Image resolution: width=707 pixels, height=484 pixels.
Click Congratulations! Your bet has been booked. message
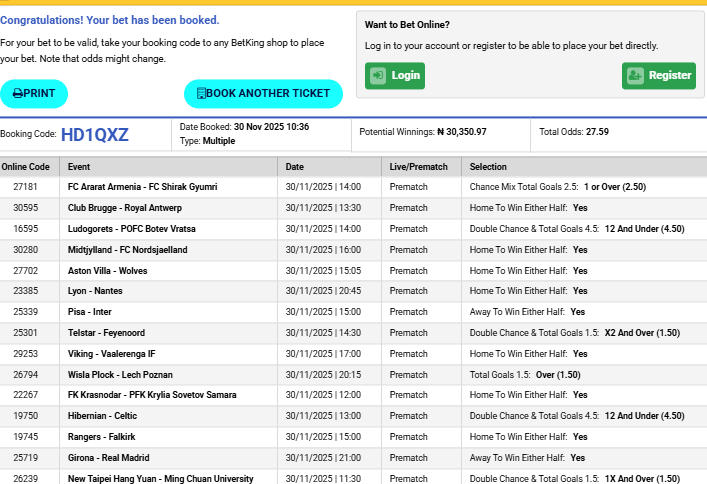[110, 20]
